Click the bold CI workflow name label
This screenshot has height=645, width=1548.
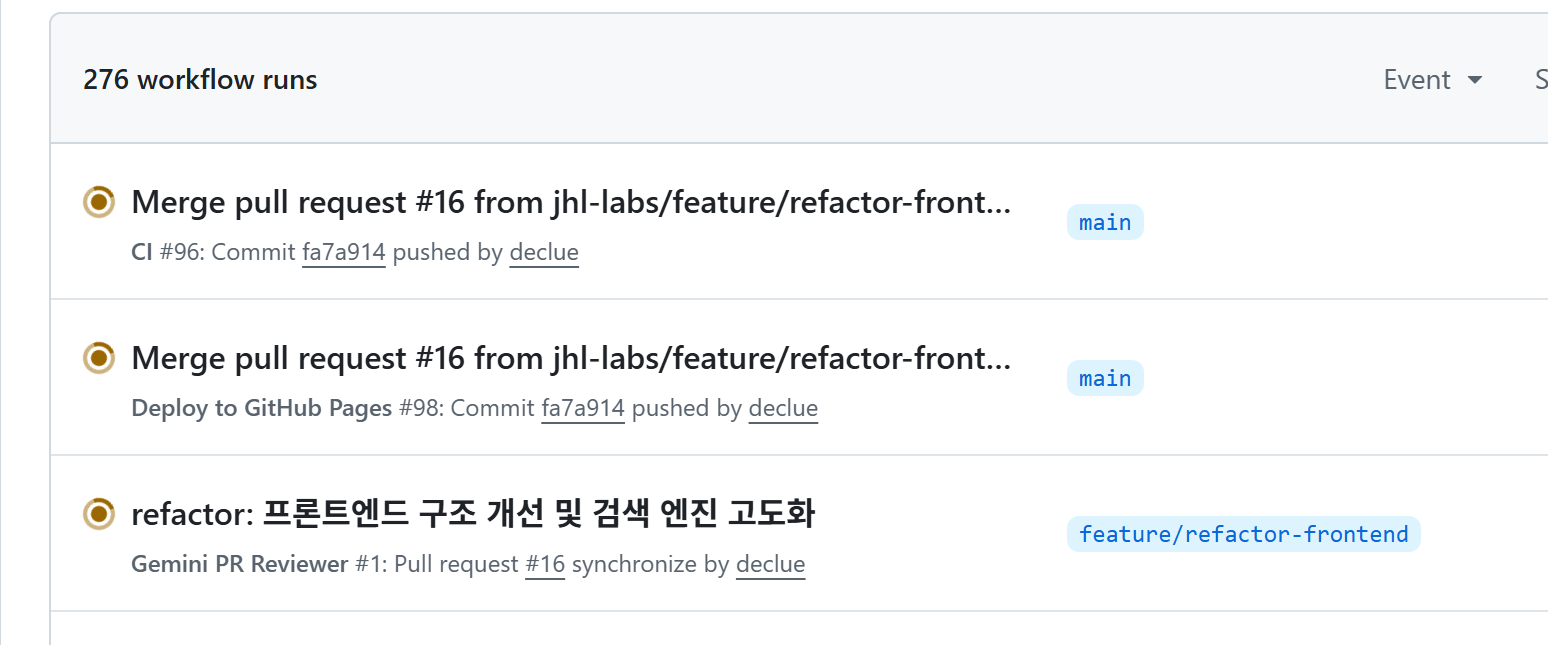[142, 252]
